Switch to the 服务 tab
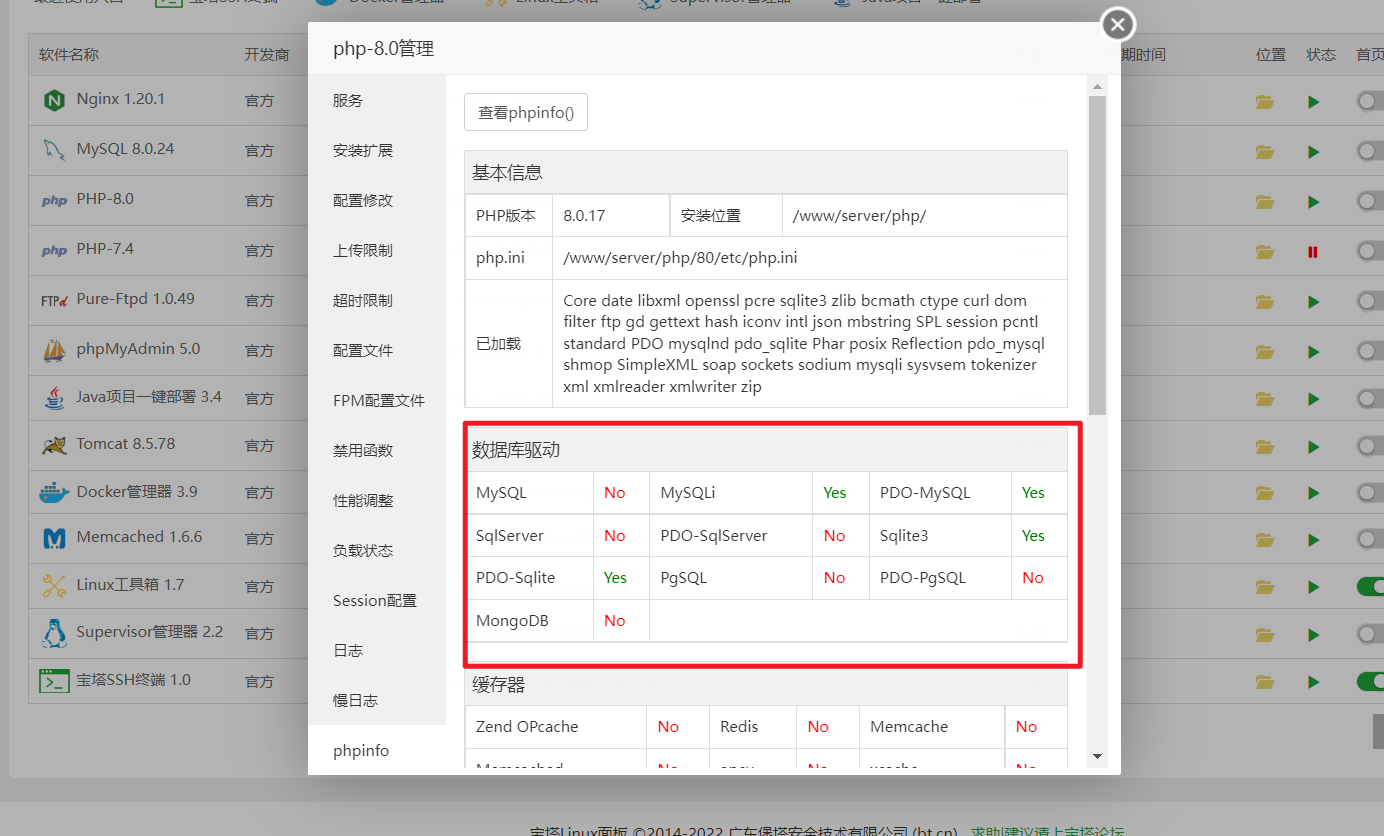Viewport: 1384px width, 836px height. tap(377, 100)
